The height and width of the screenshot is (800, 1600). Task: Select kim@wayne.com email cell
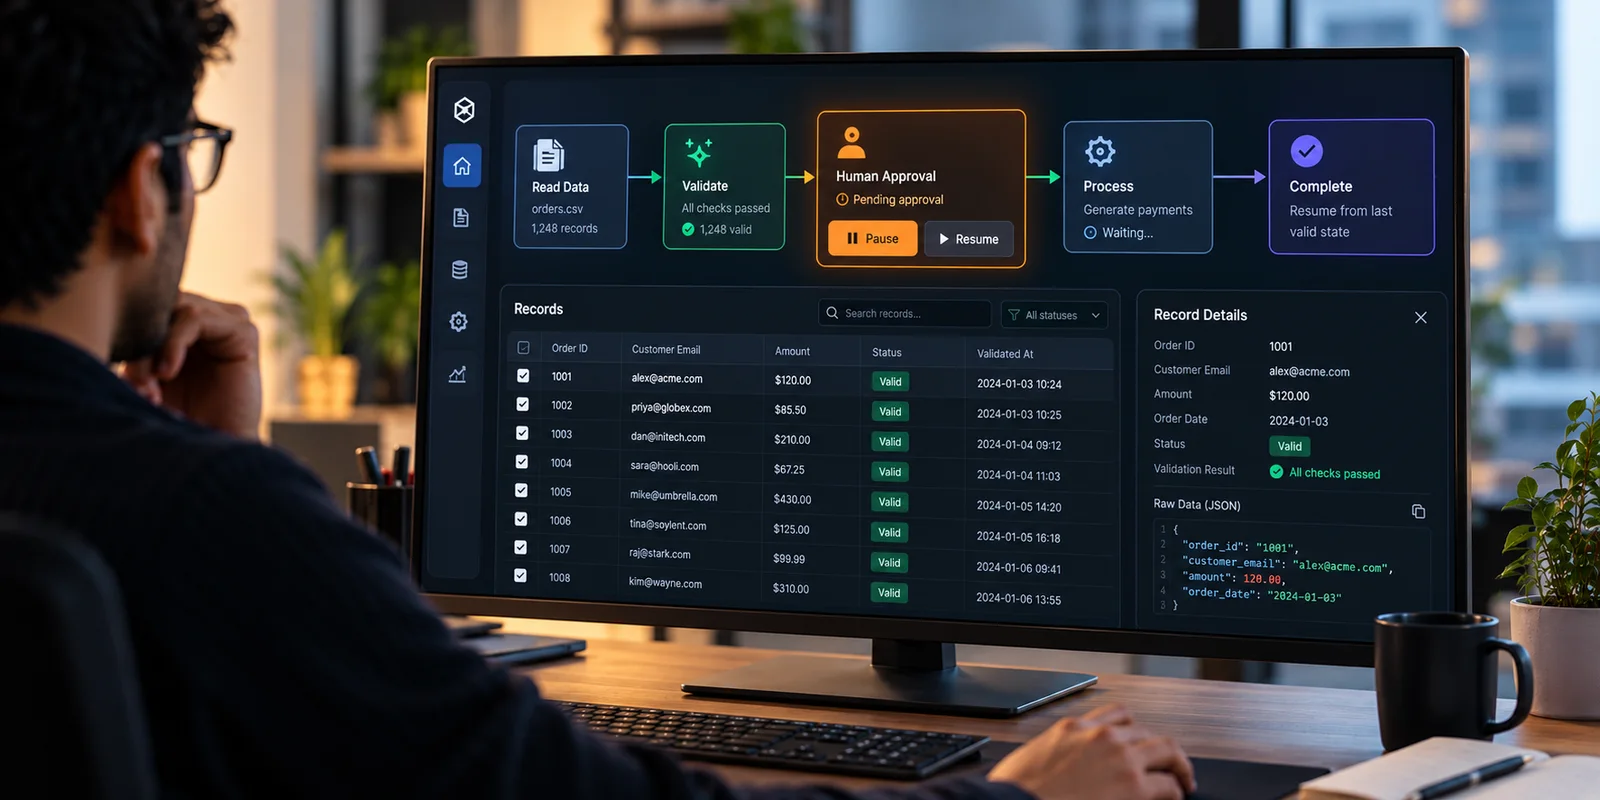[665, 583]
